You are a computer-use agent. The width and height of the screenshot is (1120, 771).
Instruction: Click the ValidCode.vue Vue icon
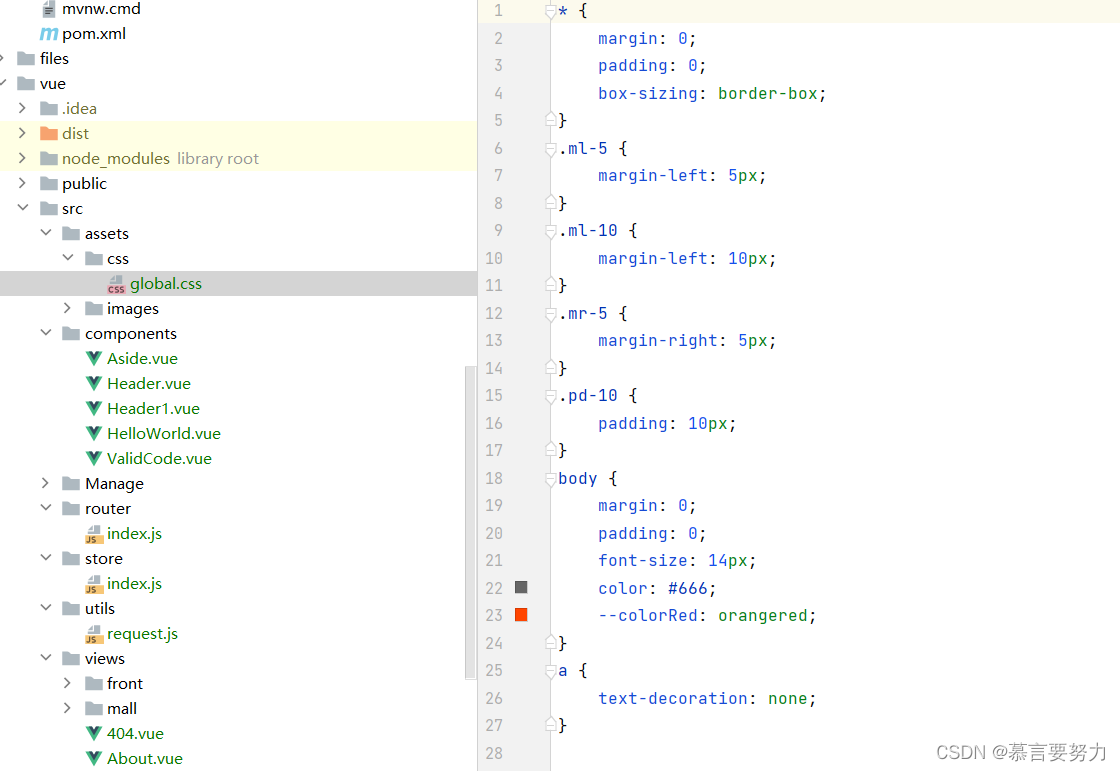coord(94,459)
